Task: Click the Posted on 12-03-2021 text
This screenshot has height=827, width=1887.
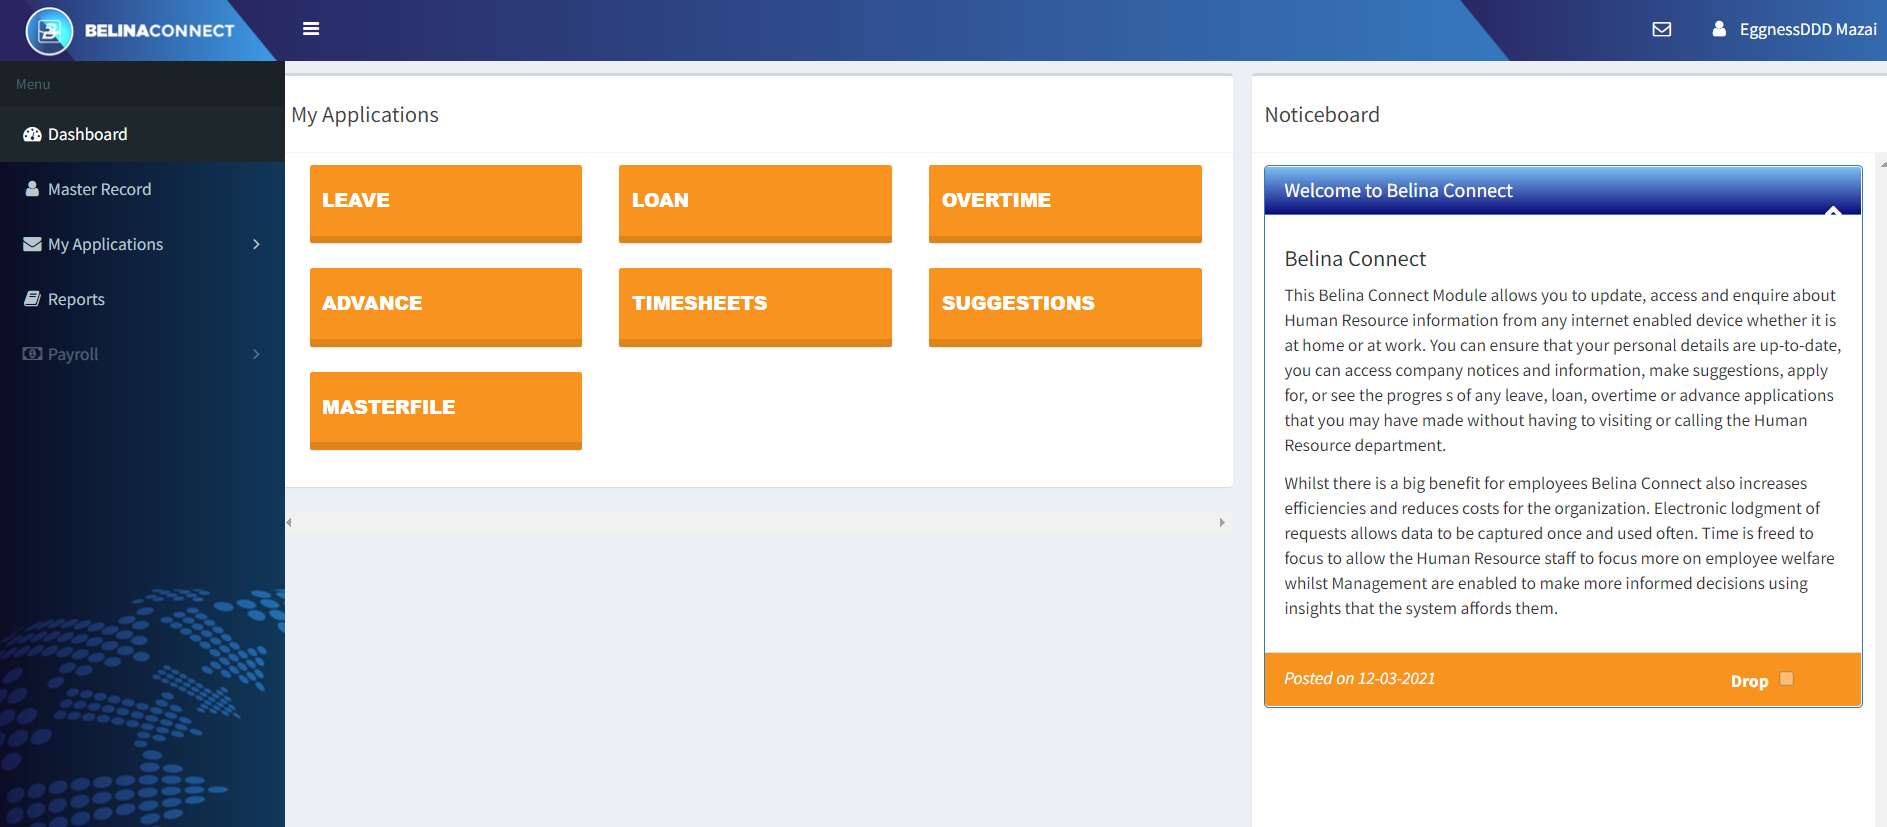Action: tap(1360, 678)
